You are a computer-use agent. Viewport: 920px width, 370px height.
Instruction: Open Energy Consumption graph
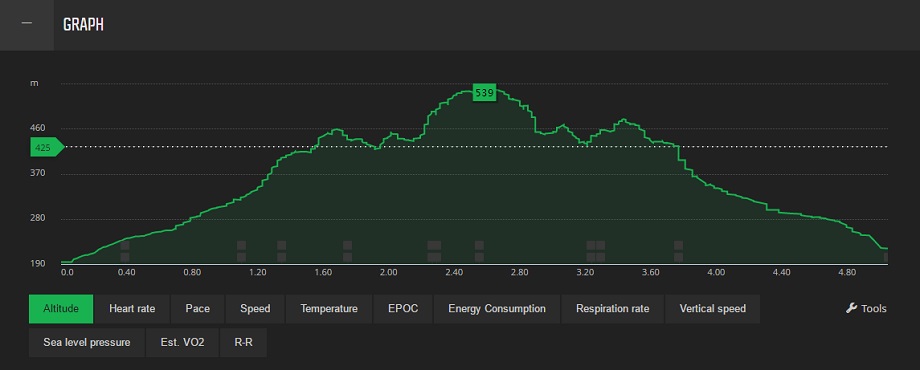[497, 309]
